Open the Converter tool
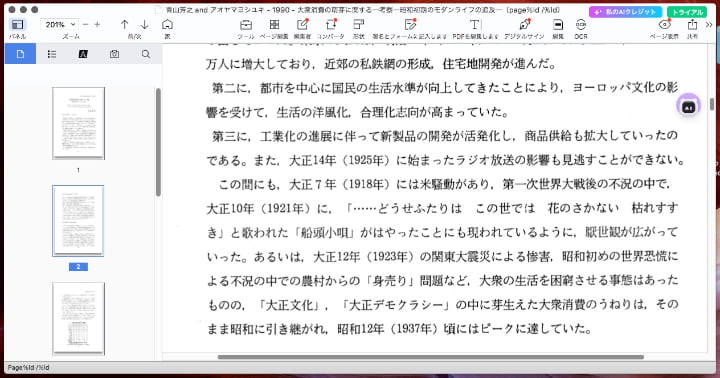Image resolution: width=720 pixels, height=378 pixels. tap(331, 25)
